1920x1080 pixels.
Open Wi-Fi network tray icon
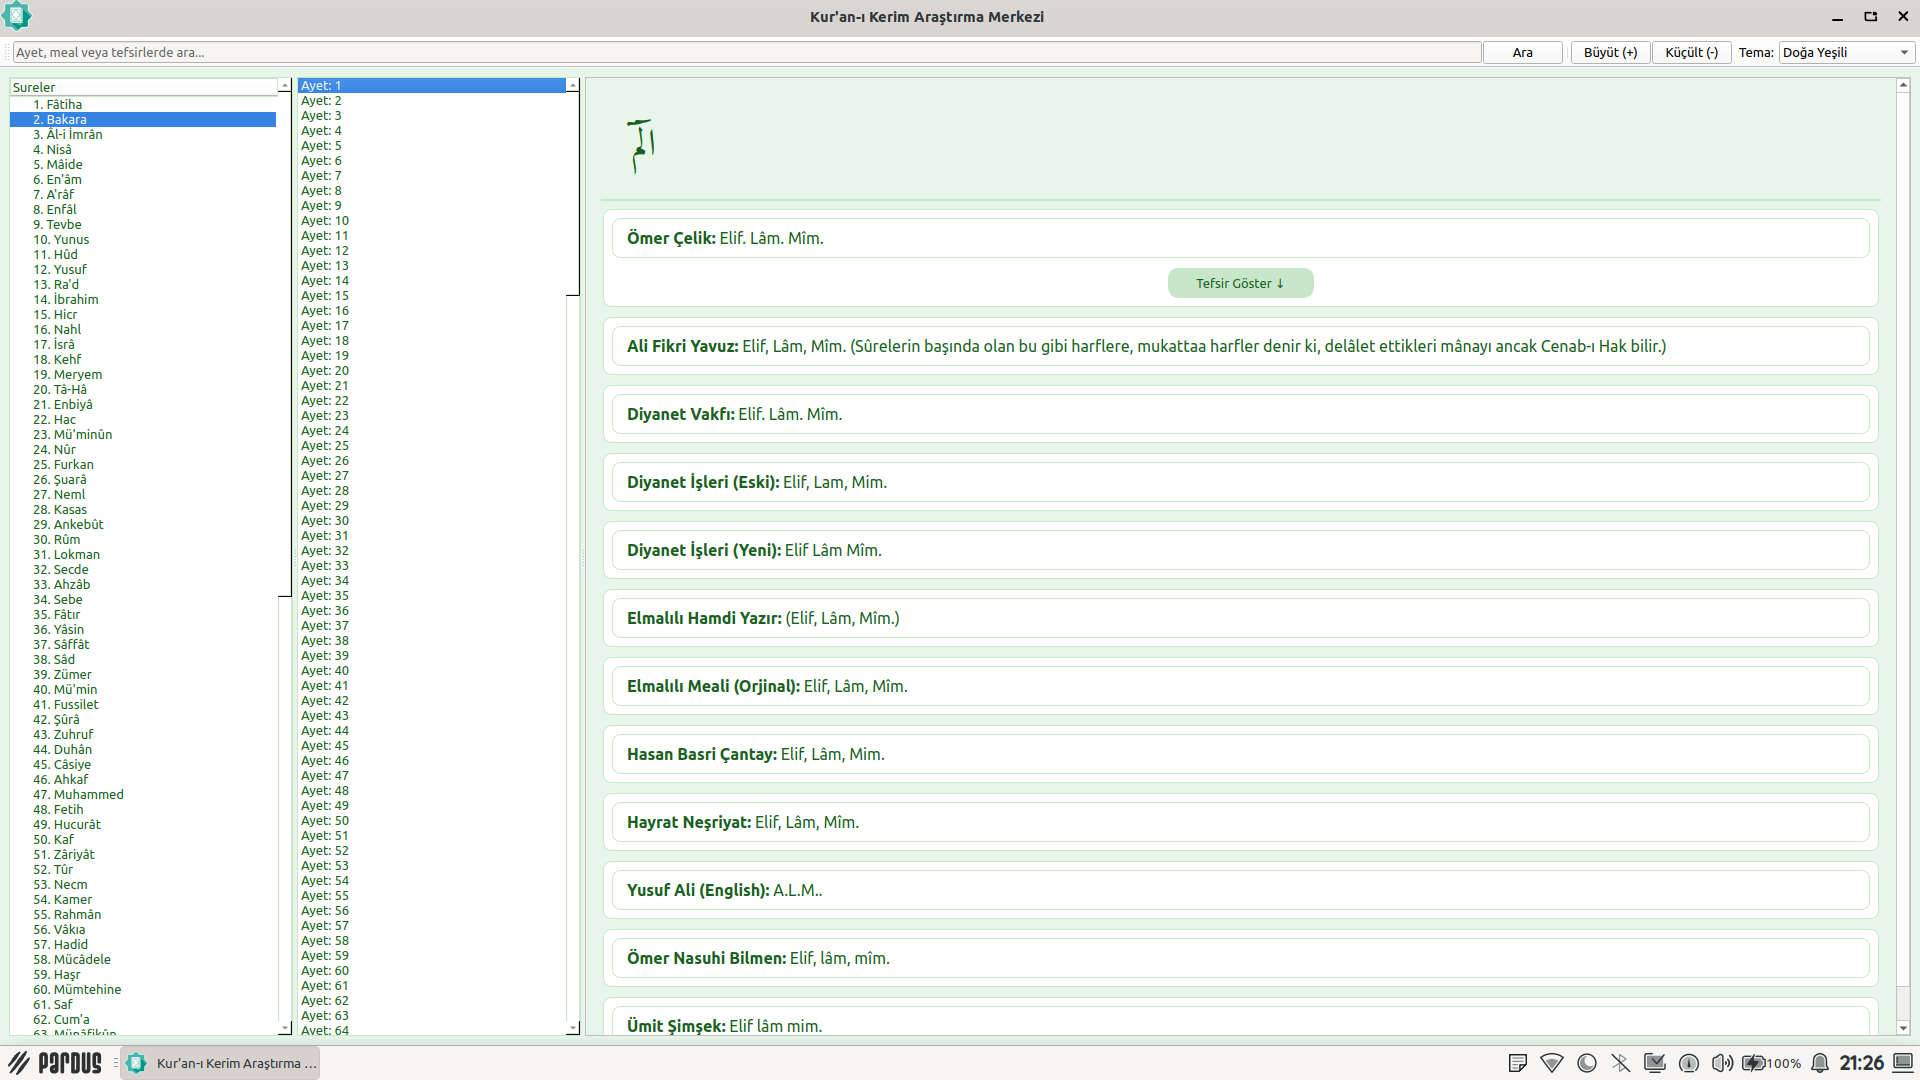pyautogui.click(x=1552, y=1063)
